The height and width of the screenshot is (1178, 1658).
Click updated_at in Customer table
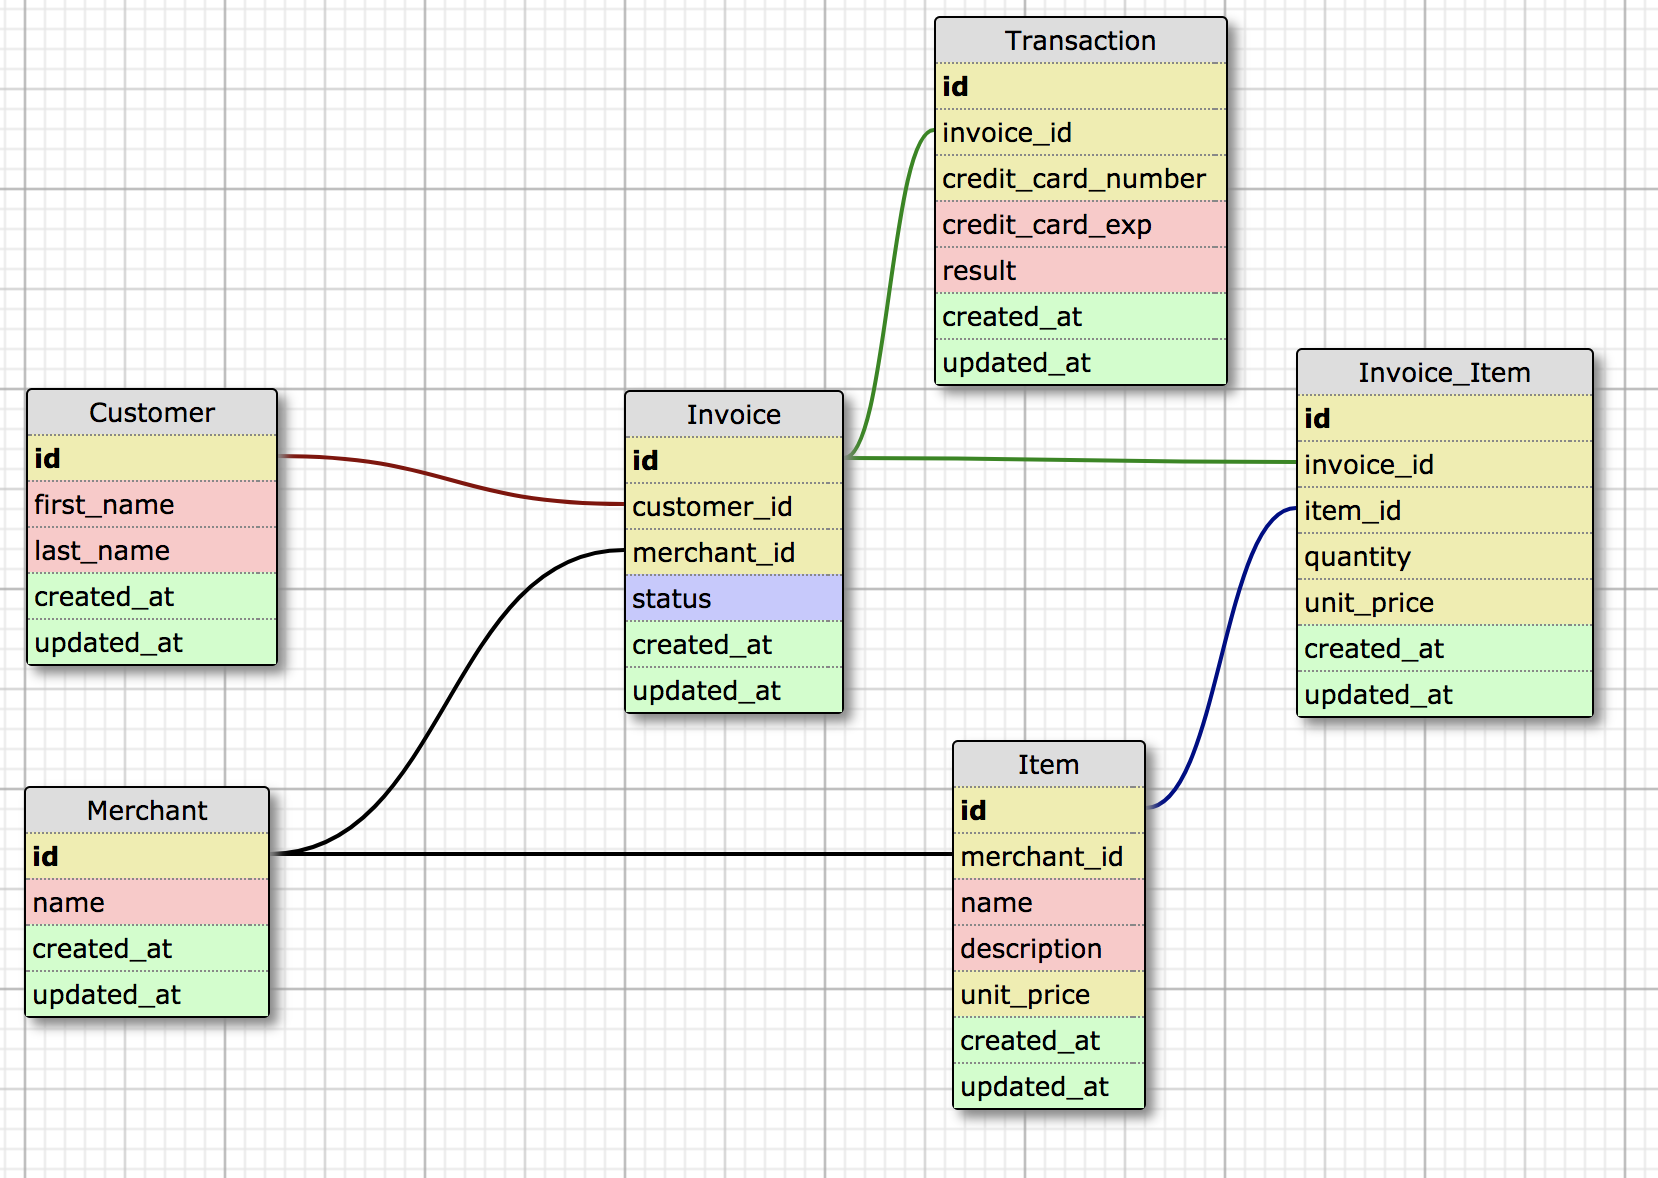click(x=152, y=642)
